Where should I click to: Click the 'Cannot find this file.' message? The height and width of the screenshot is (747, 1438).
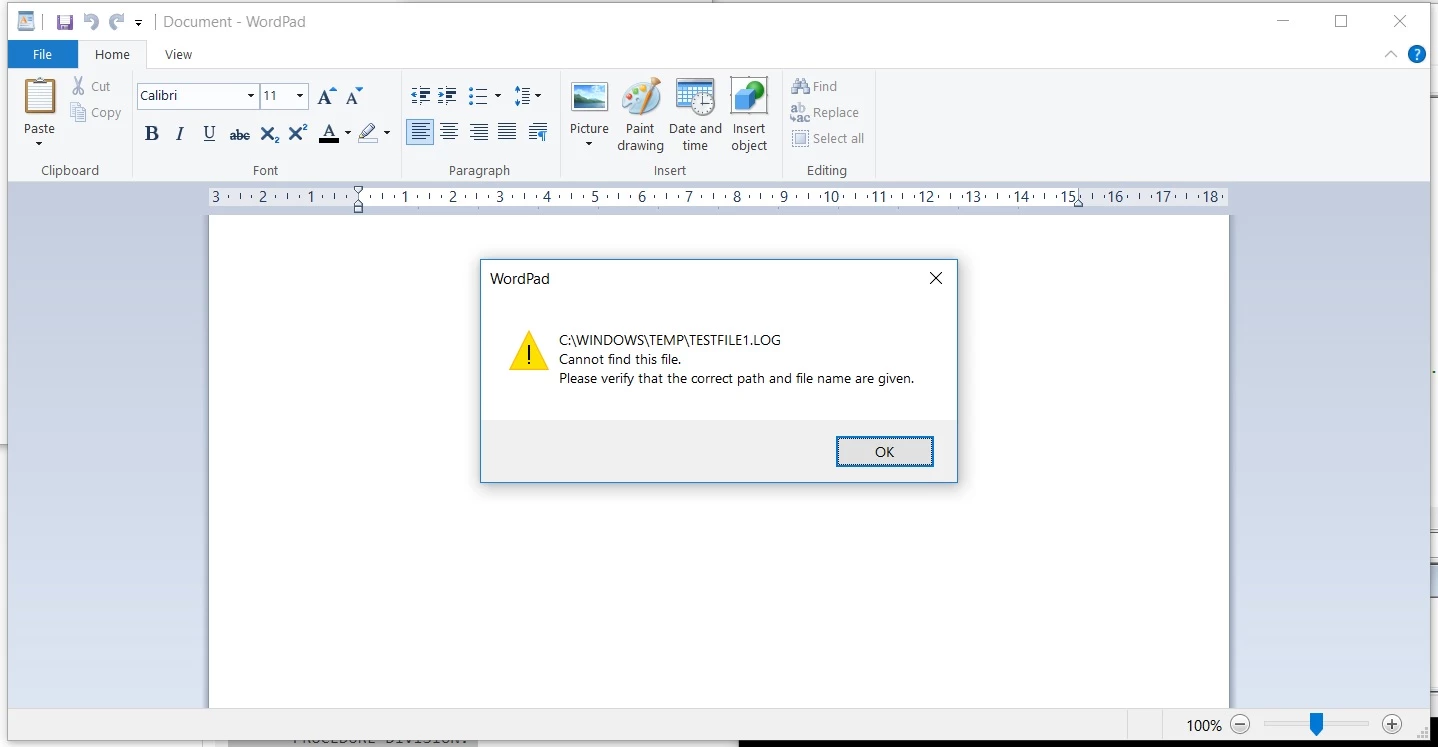click(620, 359)
